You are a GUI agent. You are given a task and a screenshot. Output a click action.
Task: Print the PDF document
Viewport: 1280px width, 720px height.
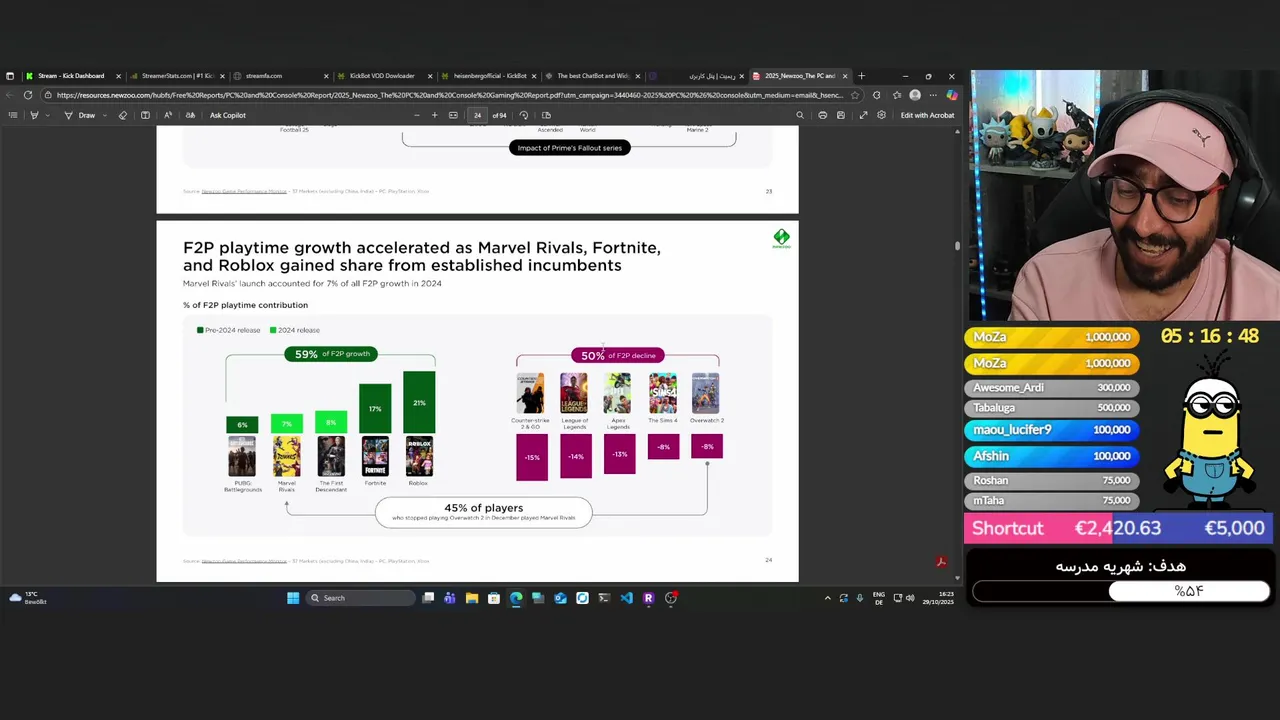822,115
